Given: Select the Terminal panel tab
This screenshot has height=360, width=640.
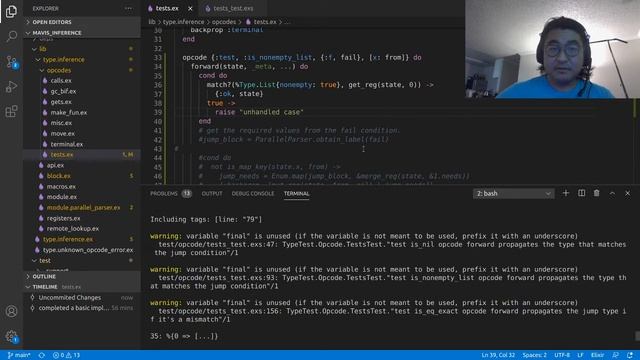Looking at the screenshot, I should tap(296, 193).
